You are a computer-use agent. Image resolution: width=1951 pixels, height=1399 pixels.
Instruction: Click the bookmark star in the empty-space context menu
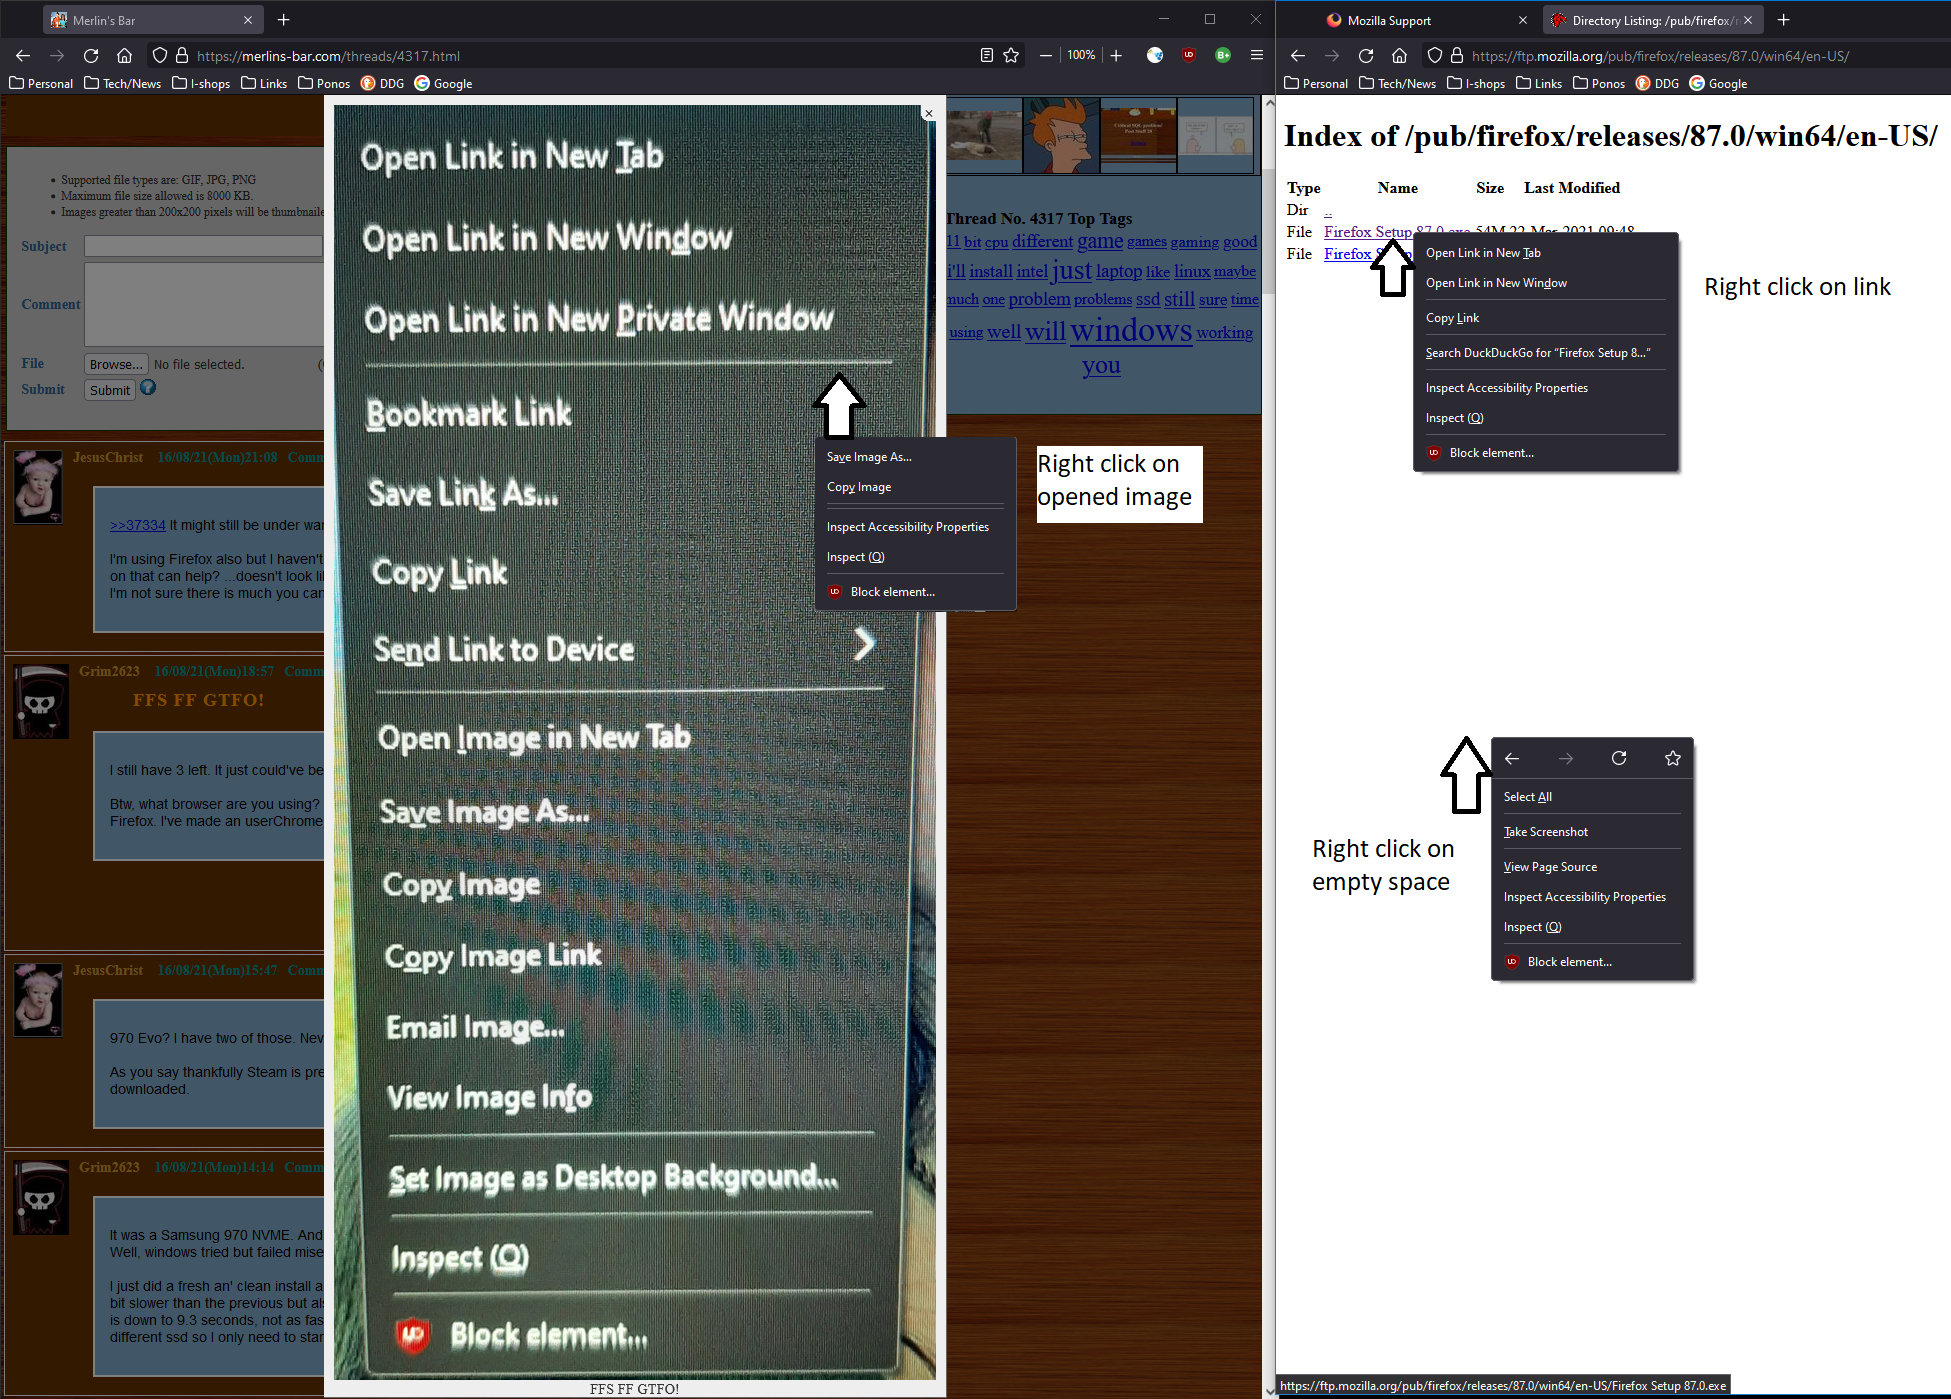coord(1673,759)
